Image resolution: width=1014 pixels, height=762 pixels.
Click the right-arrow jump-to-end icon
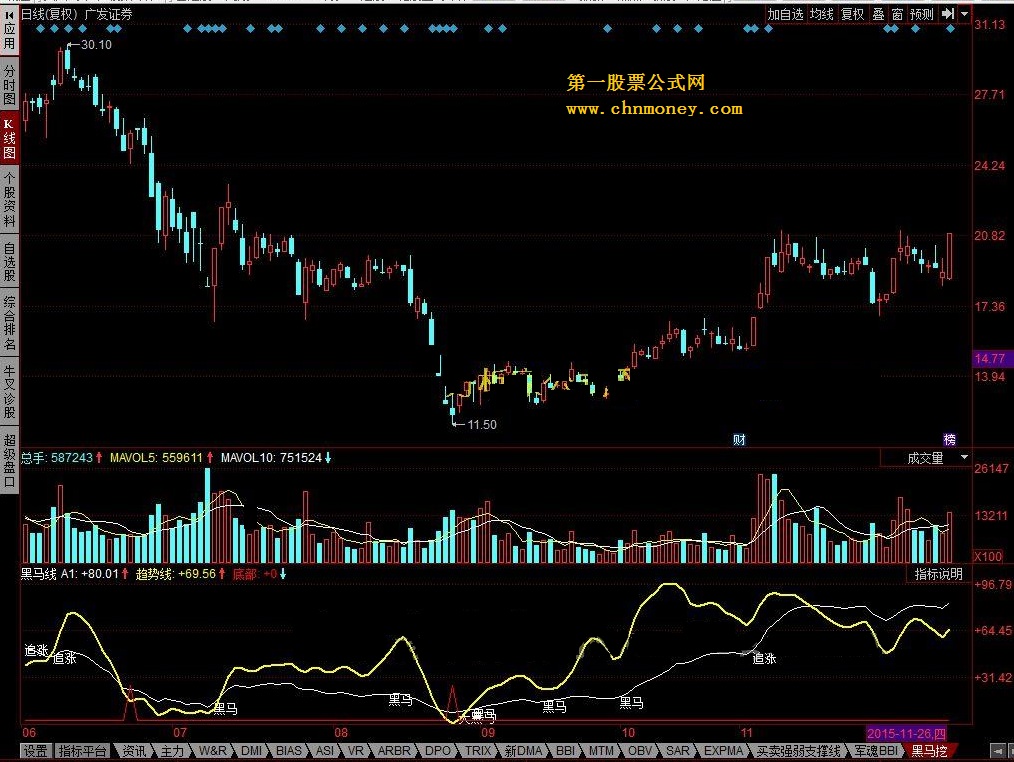pos(948,14)
